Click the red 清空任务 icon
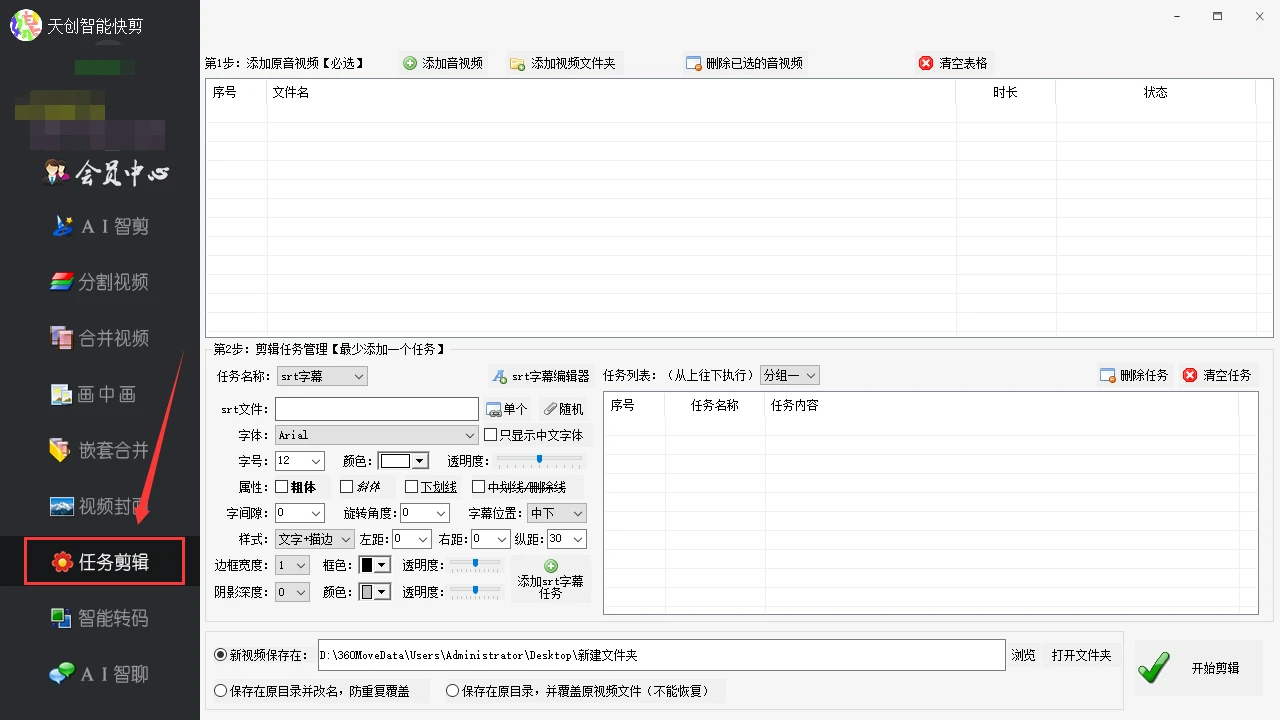This screenshot has height=720, width=1280. pyautogui.click(x=1190, y=375)
